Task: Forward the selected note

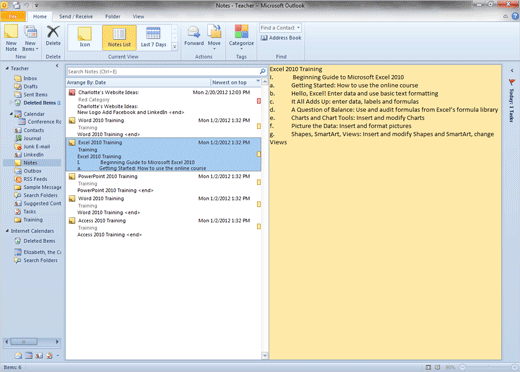Action: pyautogui.click(x=194, y=36)
